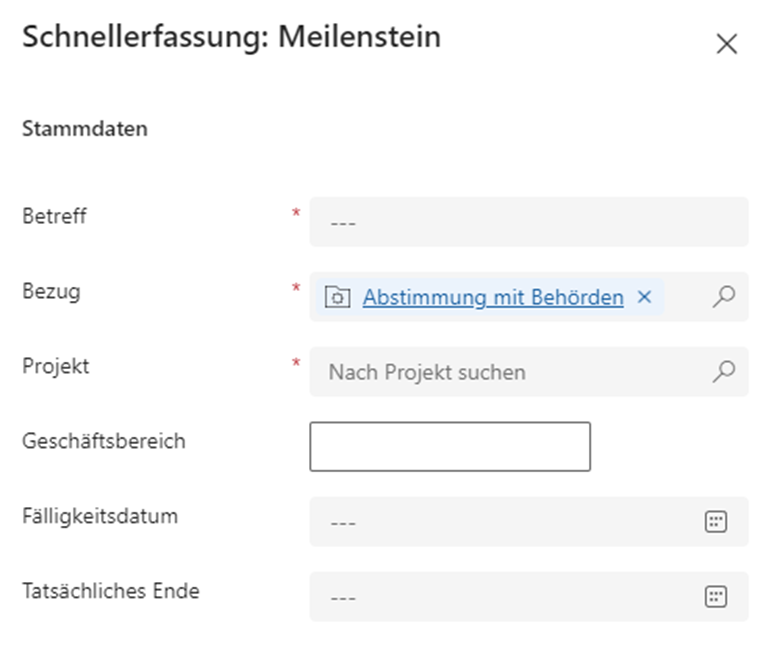Open the Abstimmung mit Behörden link

(493, 297)
